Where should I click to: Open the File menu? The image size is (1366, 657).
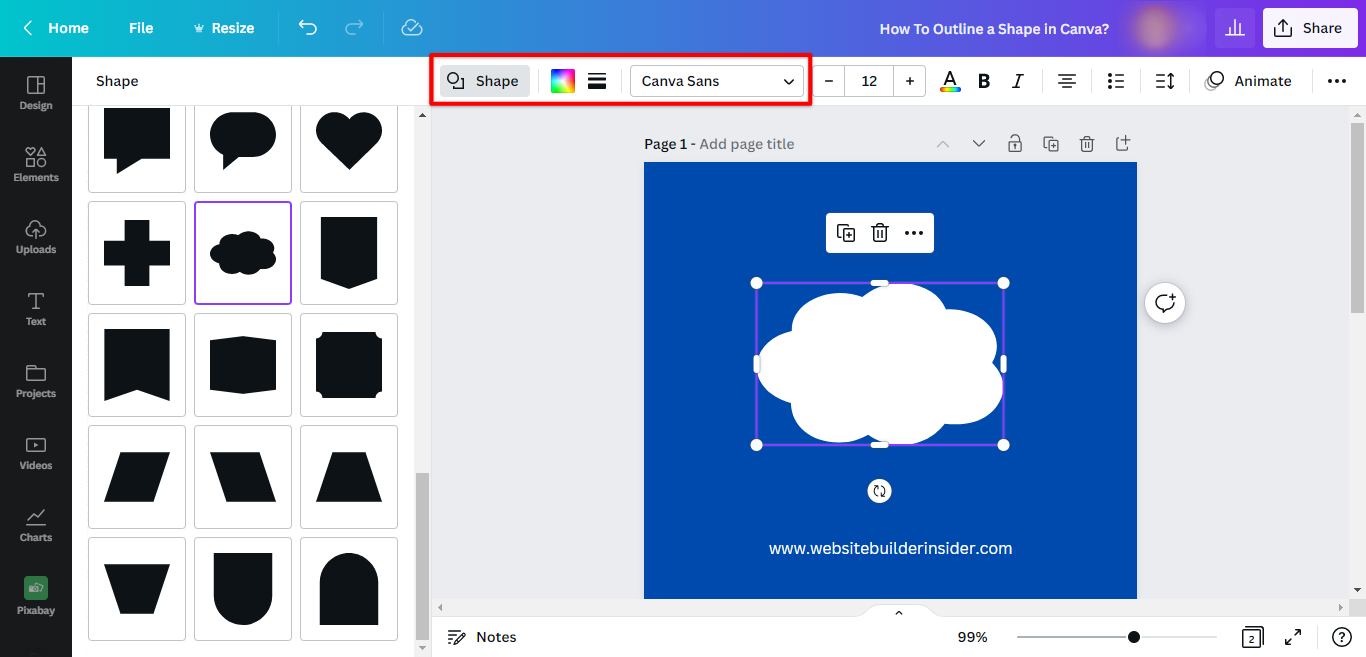click(x=141, y=28)
